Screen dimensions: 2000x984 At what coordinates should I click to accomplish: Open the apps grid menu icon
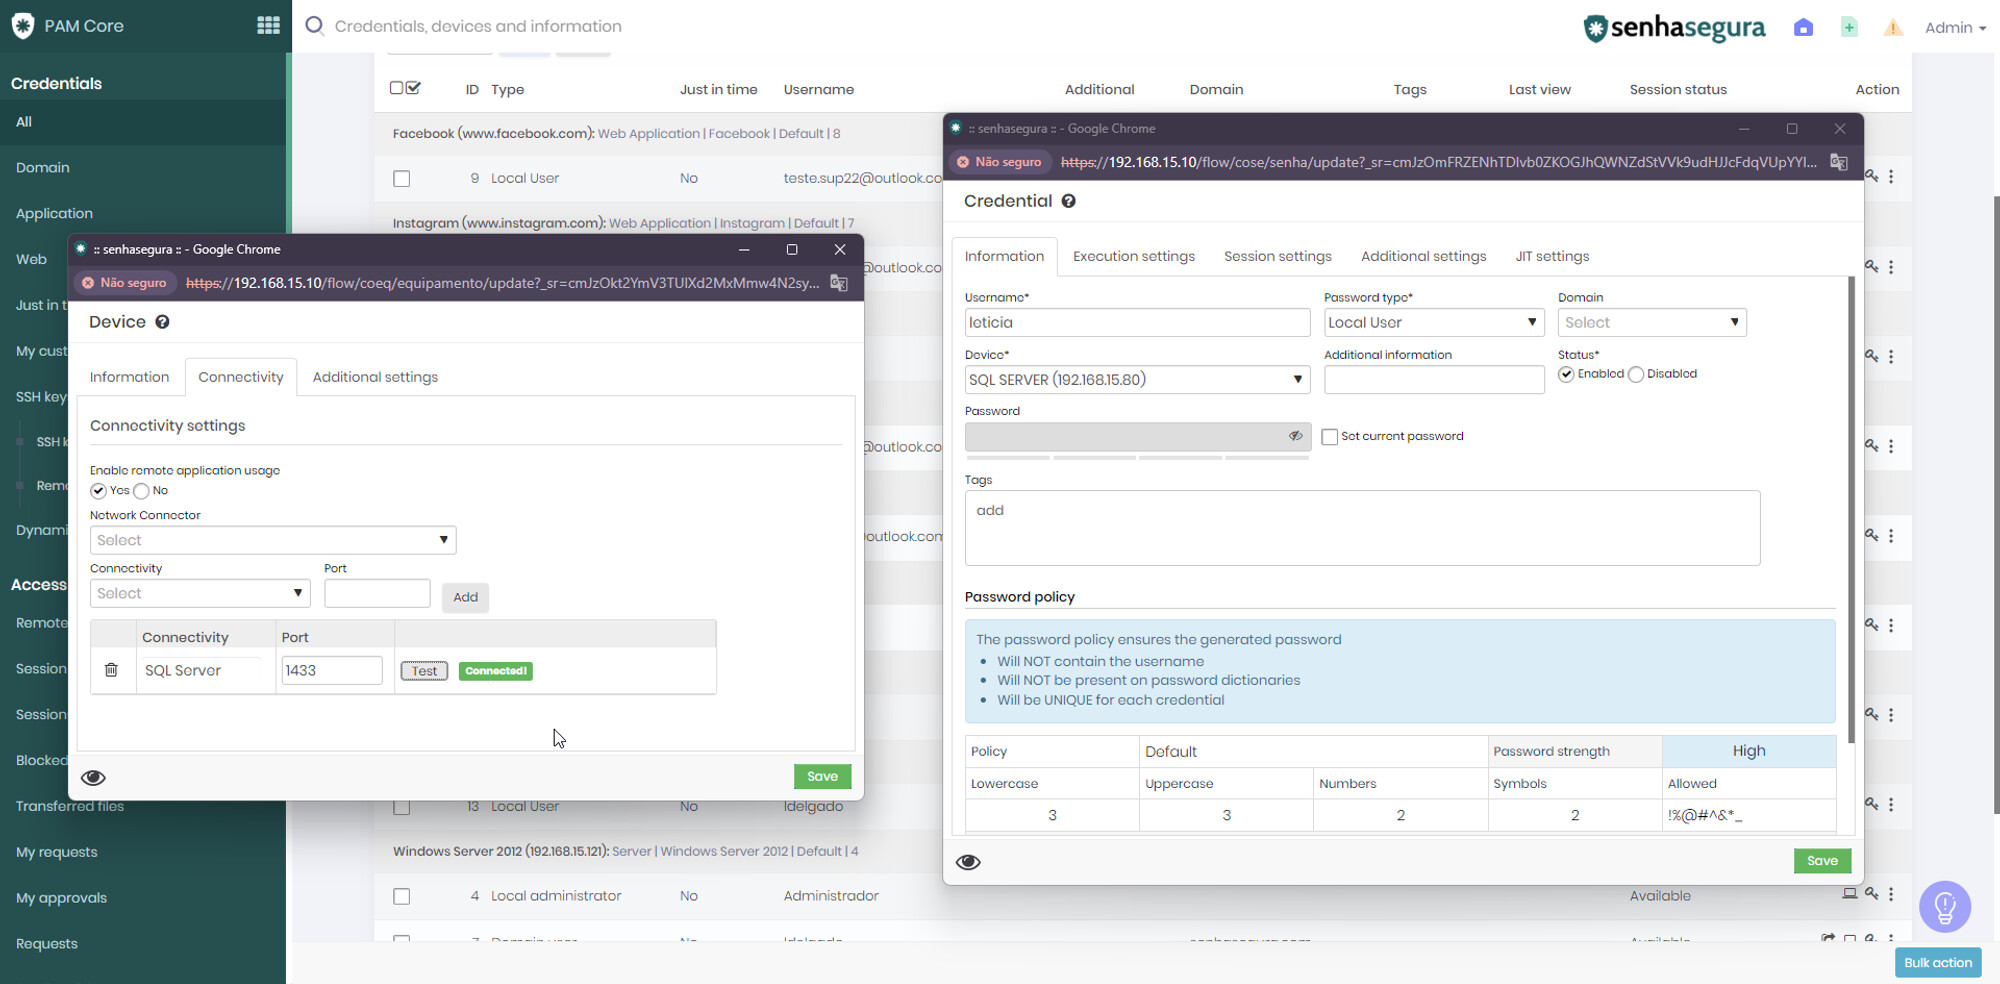point(268,26)
